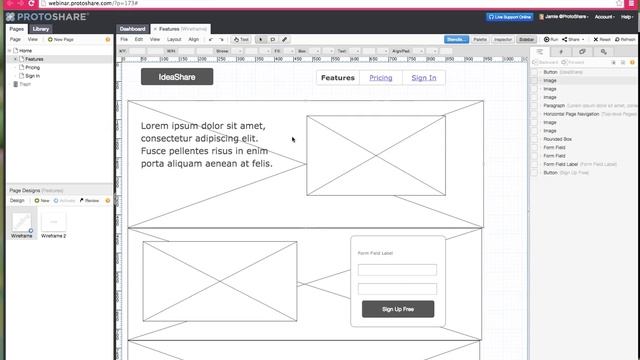
Task: Click the Sign In link in canvas navigation
Action: pyautogui.click(x=424, y=78)
